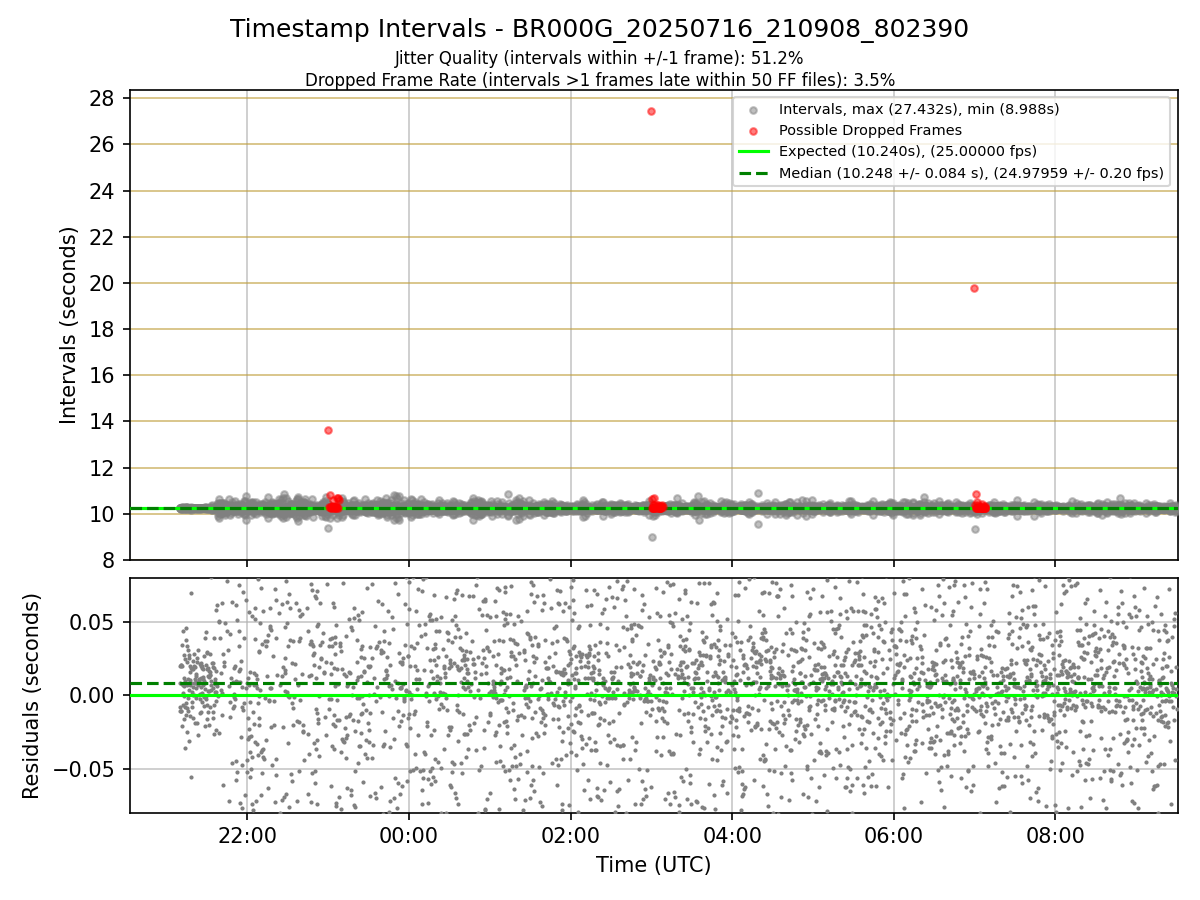Click the plot title 'Timestamp Intervals - BR000G_20250716_210908_802390'
The height and width of the screenshot is (900, 1200).
point(599,29)
